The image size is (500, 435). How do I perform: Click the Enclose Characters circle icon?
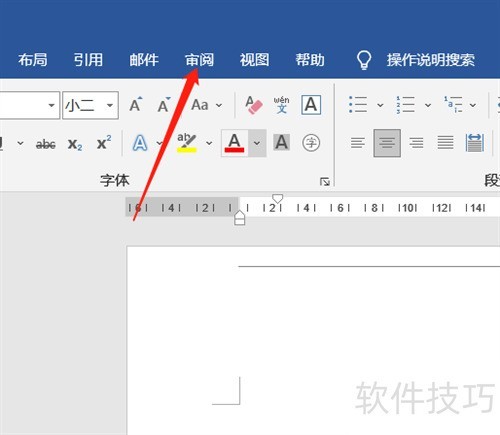tap(311, 143)
